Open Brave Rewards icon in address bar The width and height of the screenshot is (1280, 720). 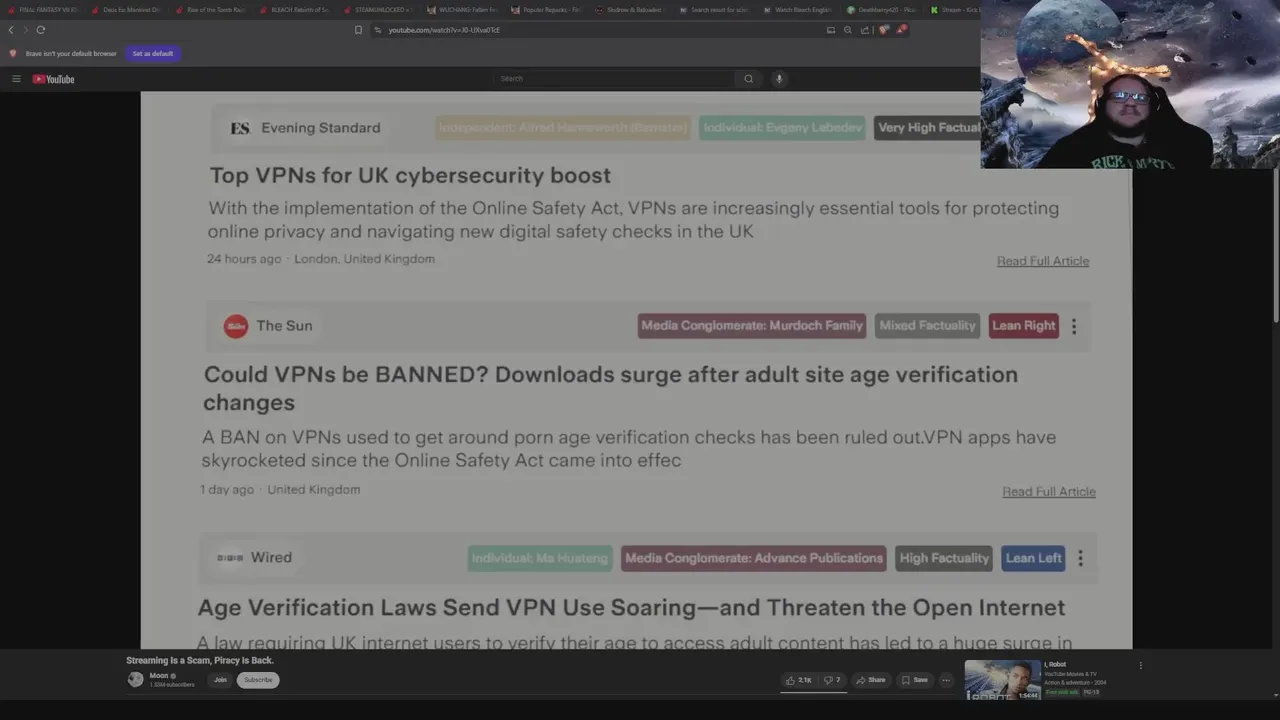tap(901, 30)
